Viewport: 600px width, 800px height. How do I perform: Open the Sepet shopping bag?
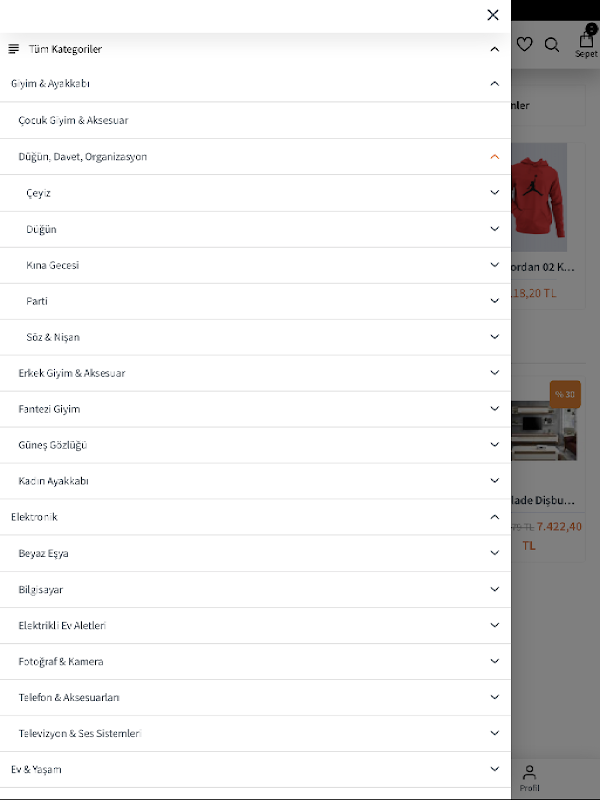tap(586, 42)
